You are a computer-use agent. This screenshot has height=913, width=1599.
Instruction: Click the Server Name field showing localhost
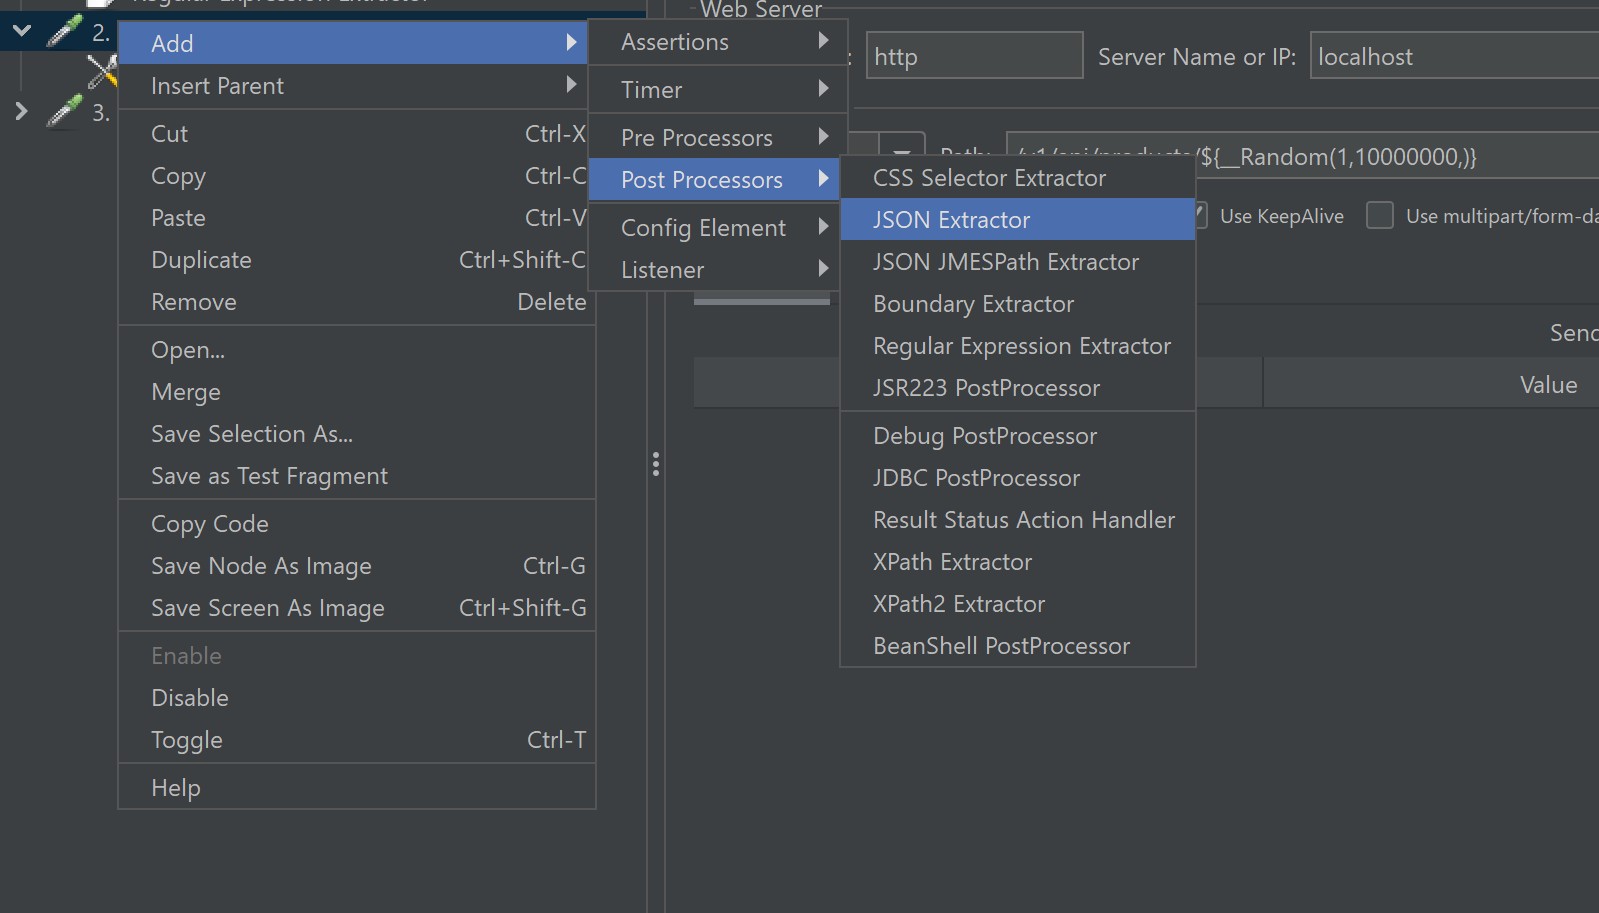[x=1450, y=57]
